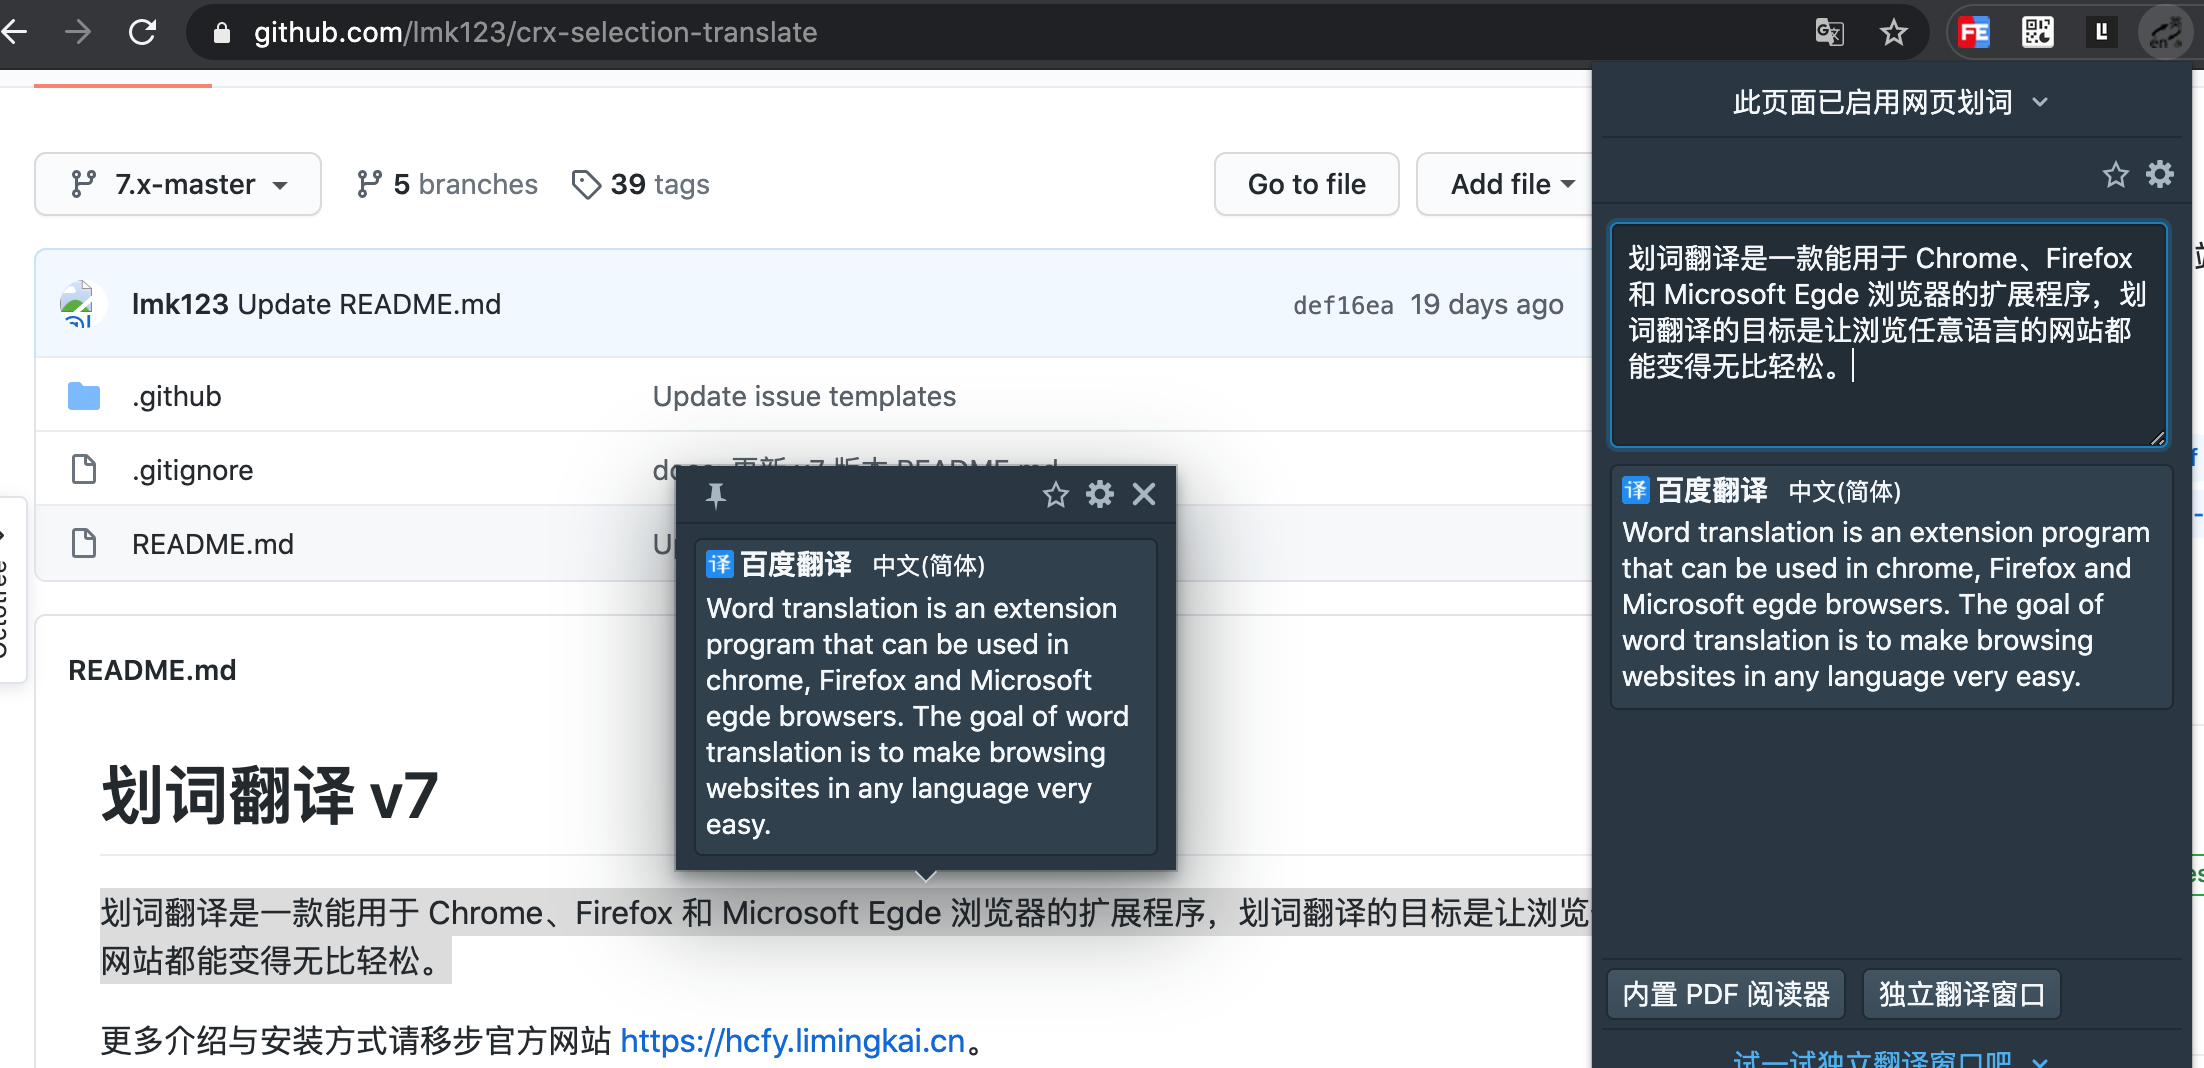Screen dimensions: 2204x1068
Task: Open the Update README.md commit message
Action: pos(369,304)
